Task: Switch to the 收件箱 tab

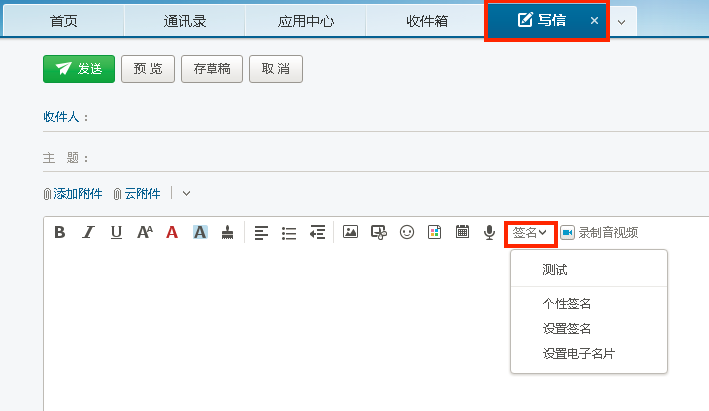Action: click(x=426, y=21)
